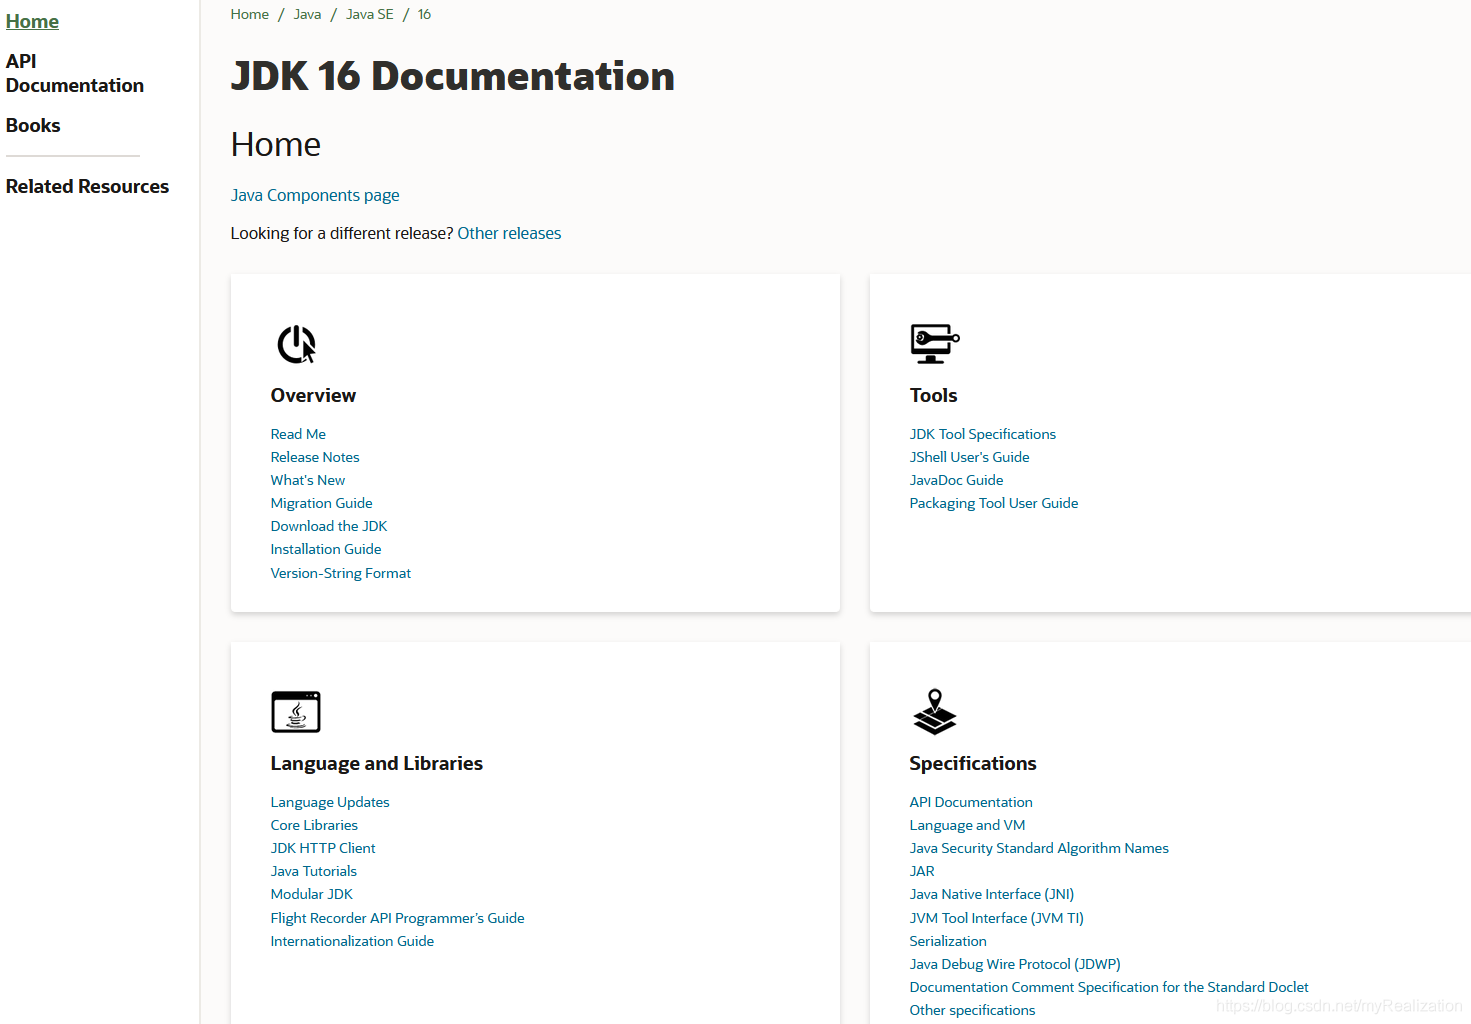The image size is (1471, 1024).
Task: Open the Internationalization Guide link
Action: (x=352, y=941)
